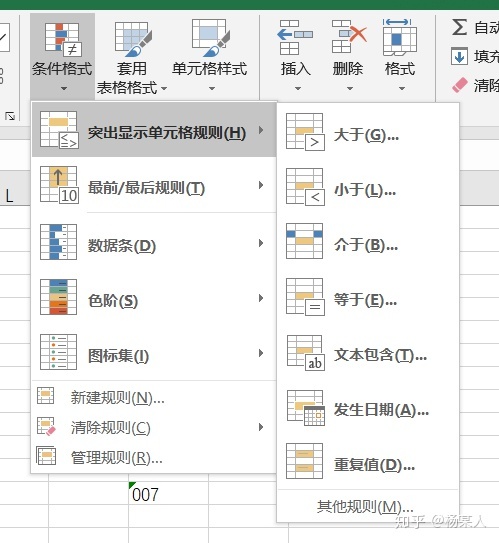Viewport: 499px width, 543px height.
Task: Choose 发生日期(A)... submenu option
Action: [x=368, y=408]
